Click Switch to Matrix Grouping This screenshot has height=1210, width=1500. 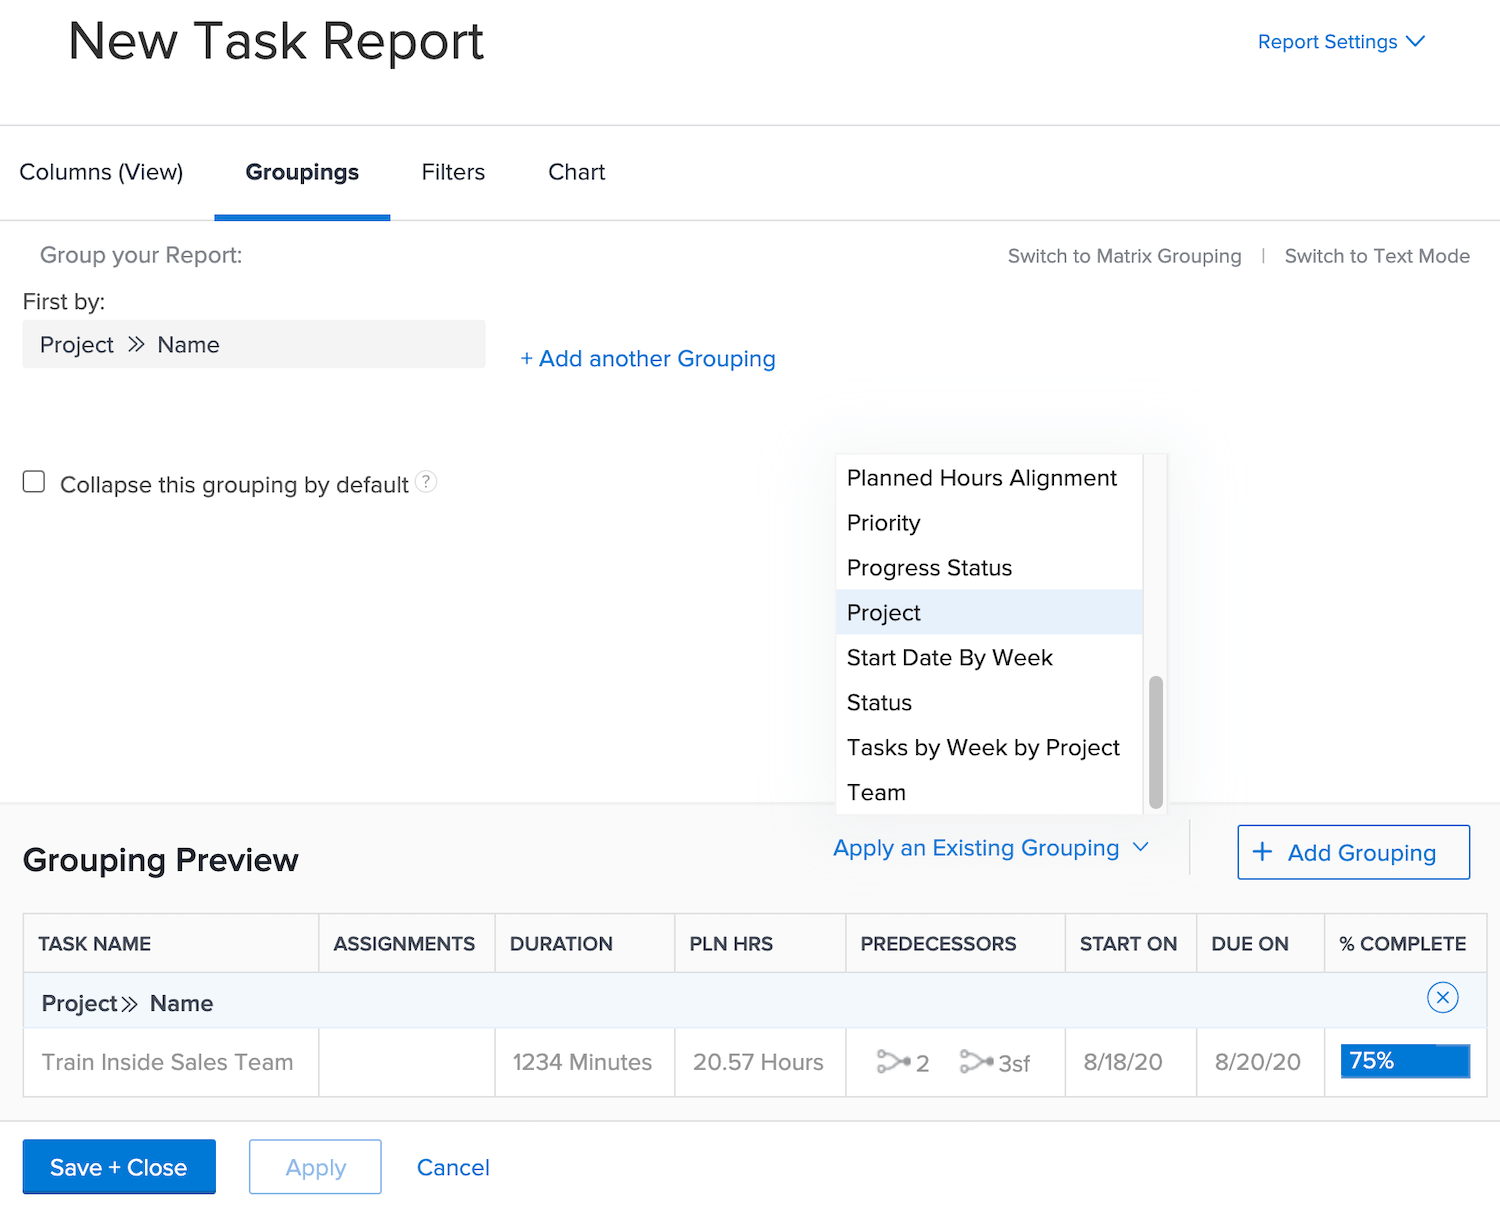pos(1124,256)
